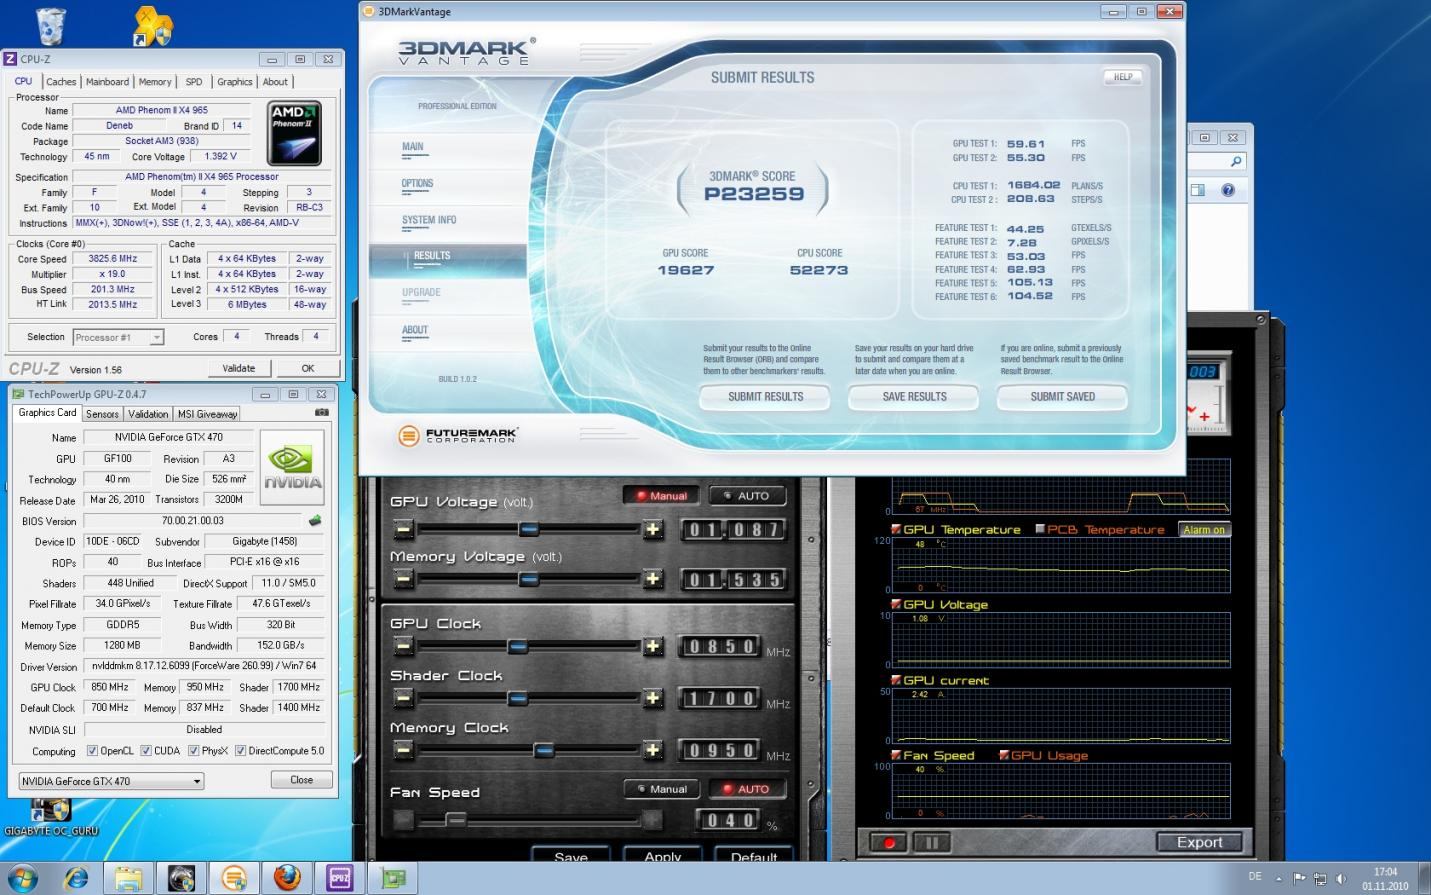Increase Memory Voltage with the plus button
1431x895 pixels.
tap(653, 579)
